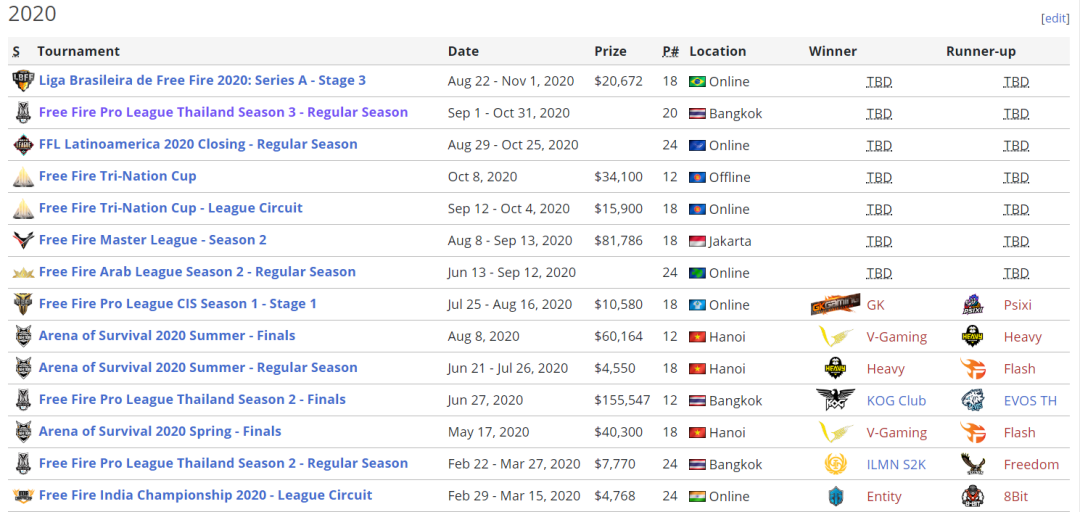
Task: Open Free Fire India Championship 2020 link
Action: 205,496
